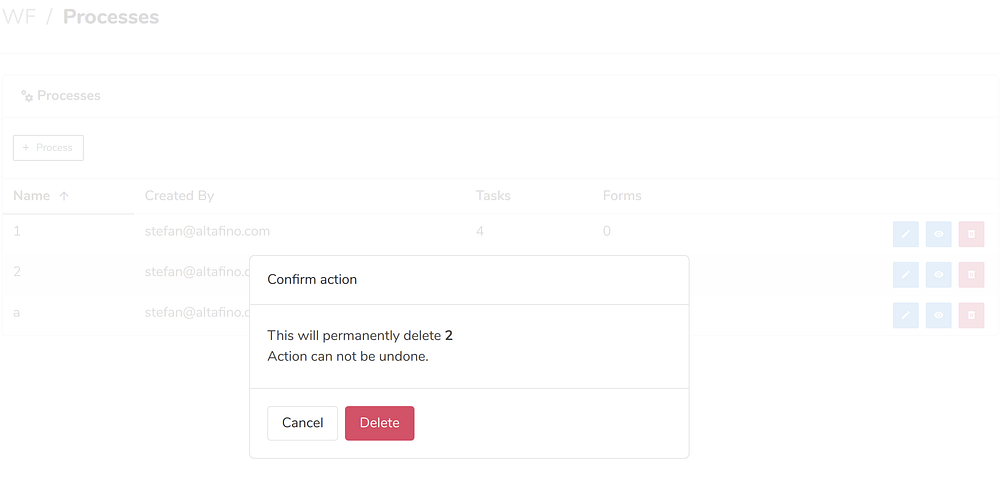Click the Forms column header
Screen dimensions: 1000x478
(622, 196)
